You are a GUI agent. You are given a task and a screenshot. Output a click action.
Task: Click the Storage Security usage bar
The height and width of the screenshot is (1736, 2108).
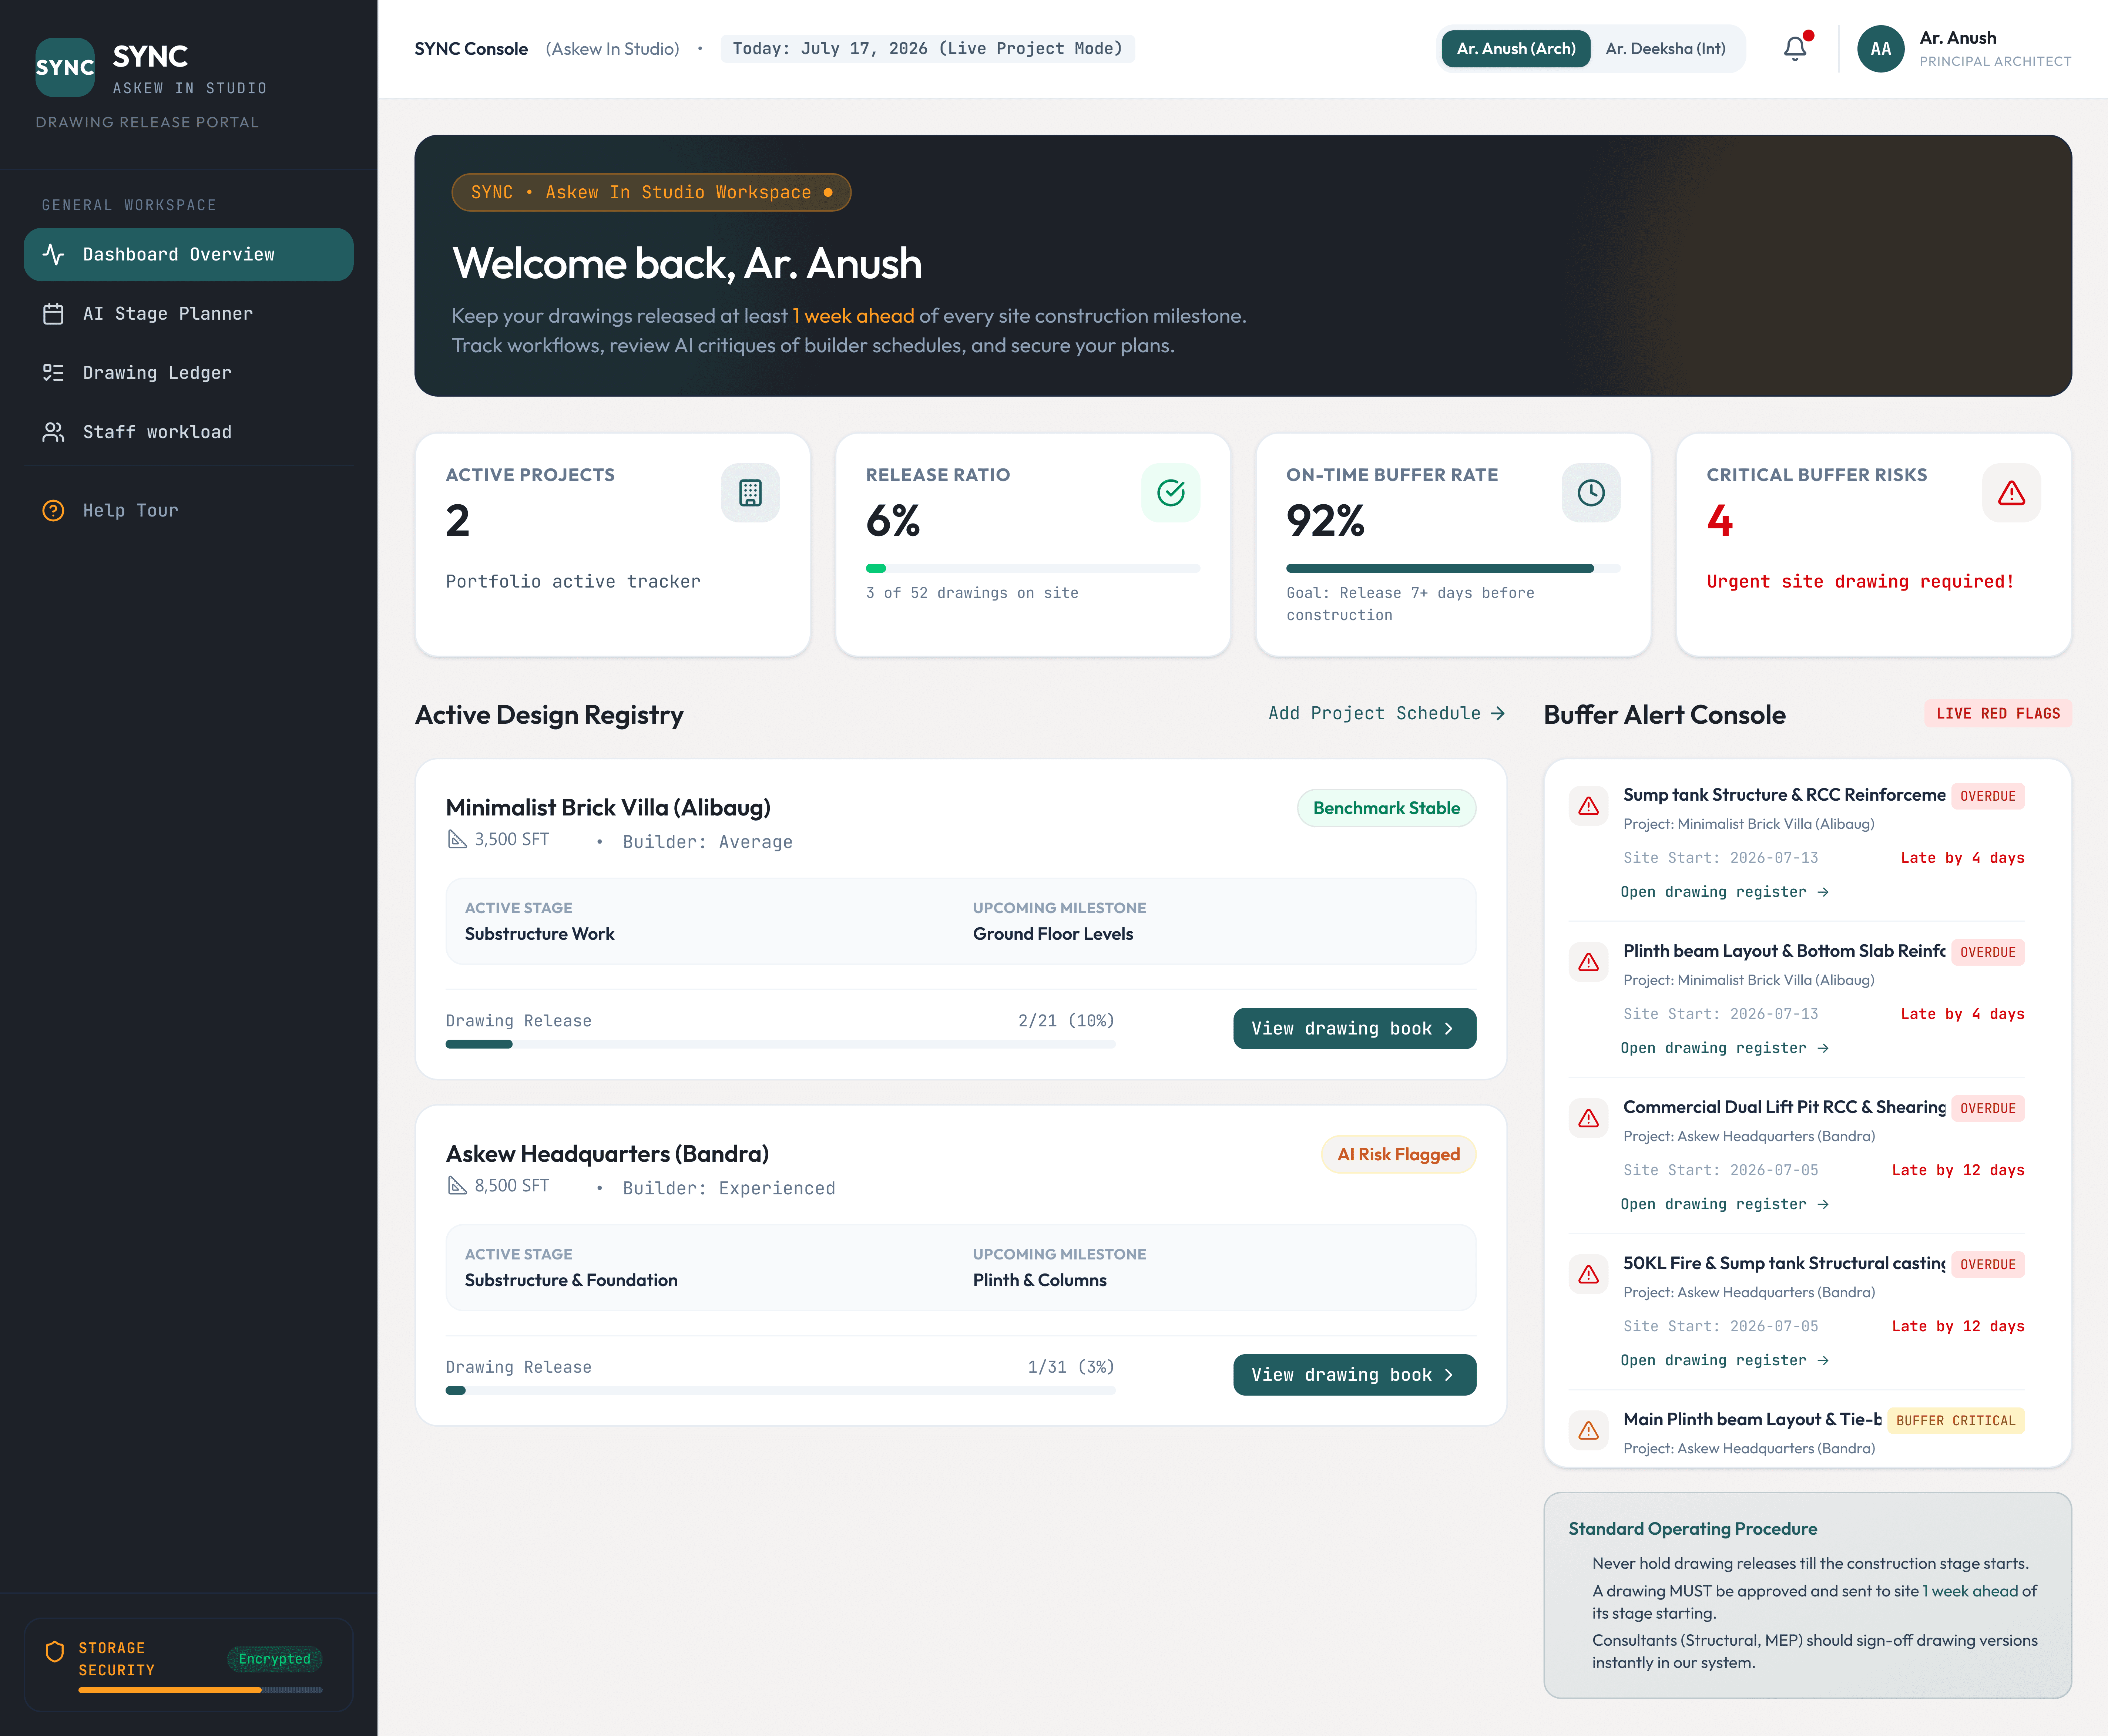[x=200, y=1690]
